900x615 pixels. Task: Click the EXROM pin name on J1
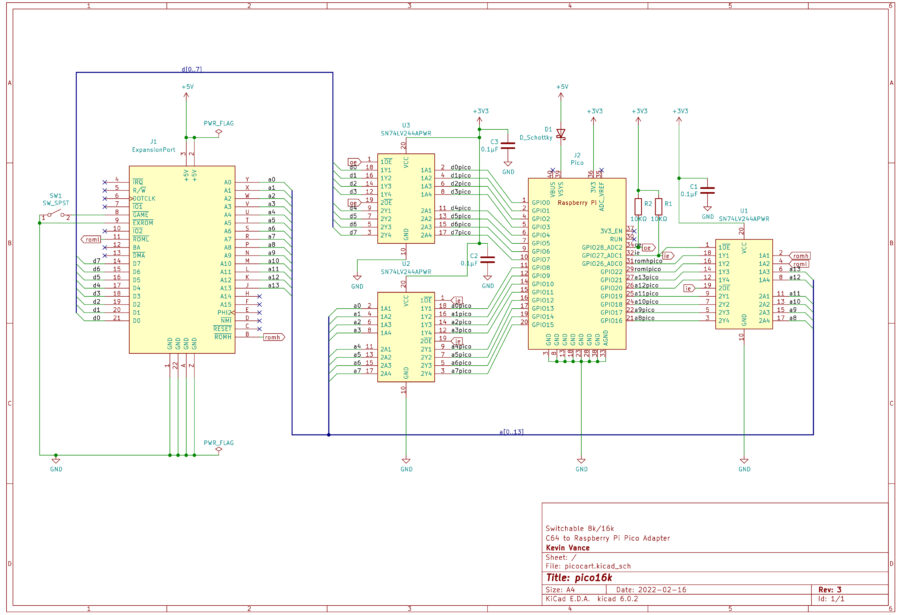click(x=143, y=223)
